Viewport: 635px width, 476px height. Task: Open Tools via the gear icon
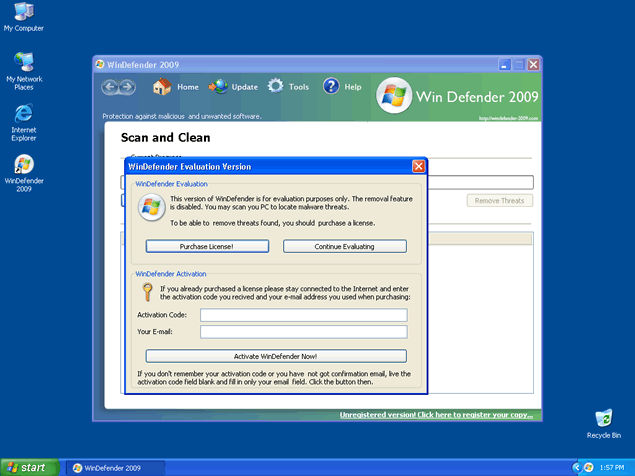275,87
